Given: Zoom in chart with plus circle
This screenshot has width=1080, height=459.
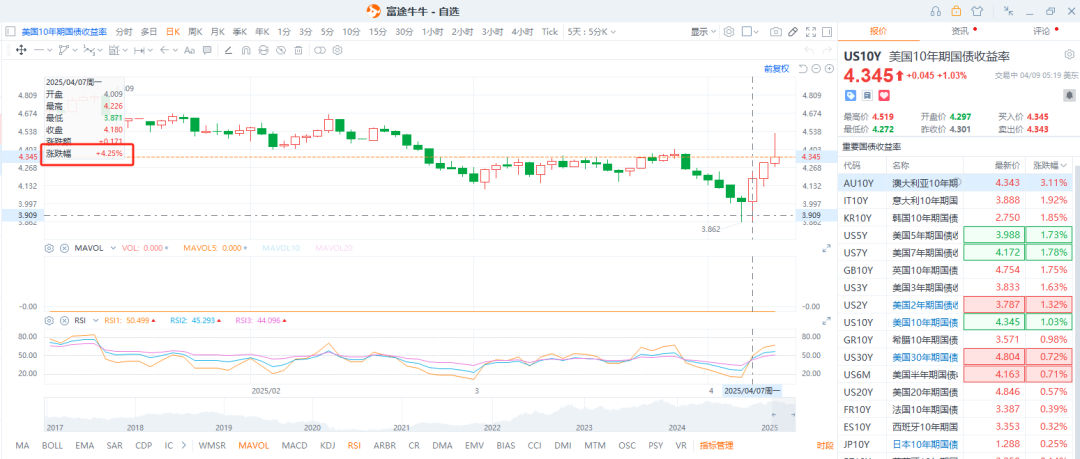Looking at the screenshot, I should [x=829, y=69].
